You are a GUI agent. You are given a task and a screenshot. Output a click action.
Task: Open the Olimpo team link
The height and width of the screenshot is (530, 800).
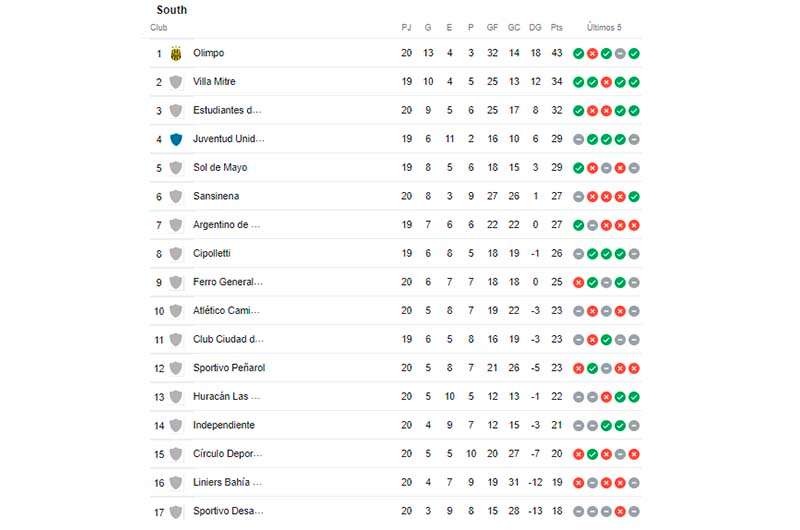click(208, 53)
